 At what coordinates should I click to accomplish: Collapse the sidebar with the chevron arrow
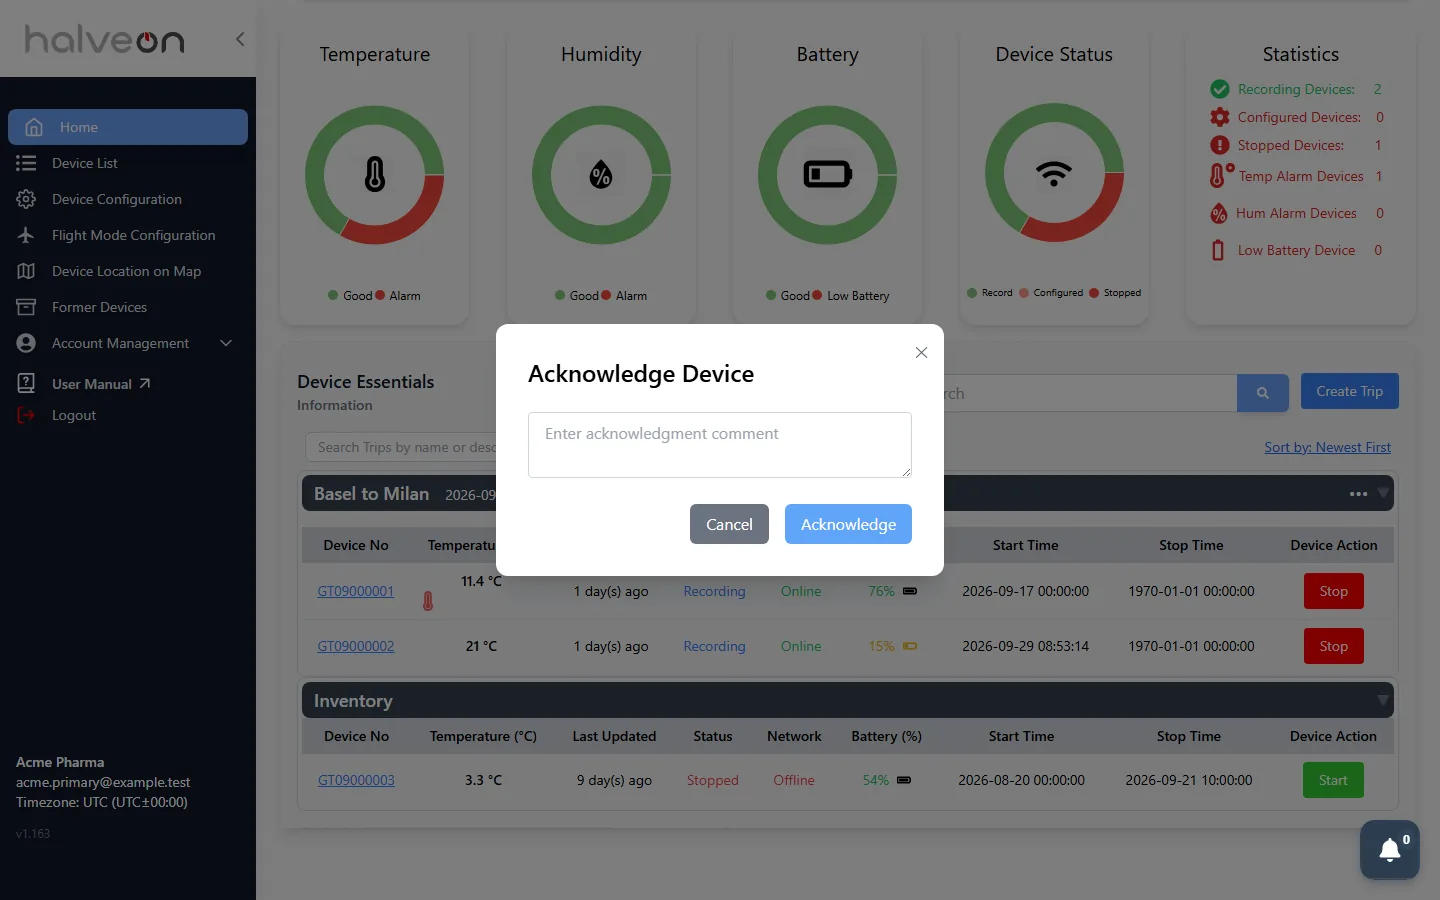tap(240, 39)
